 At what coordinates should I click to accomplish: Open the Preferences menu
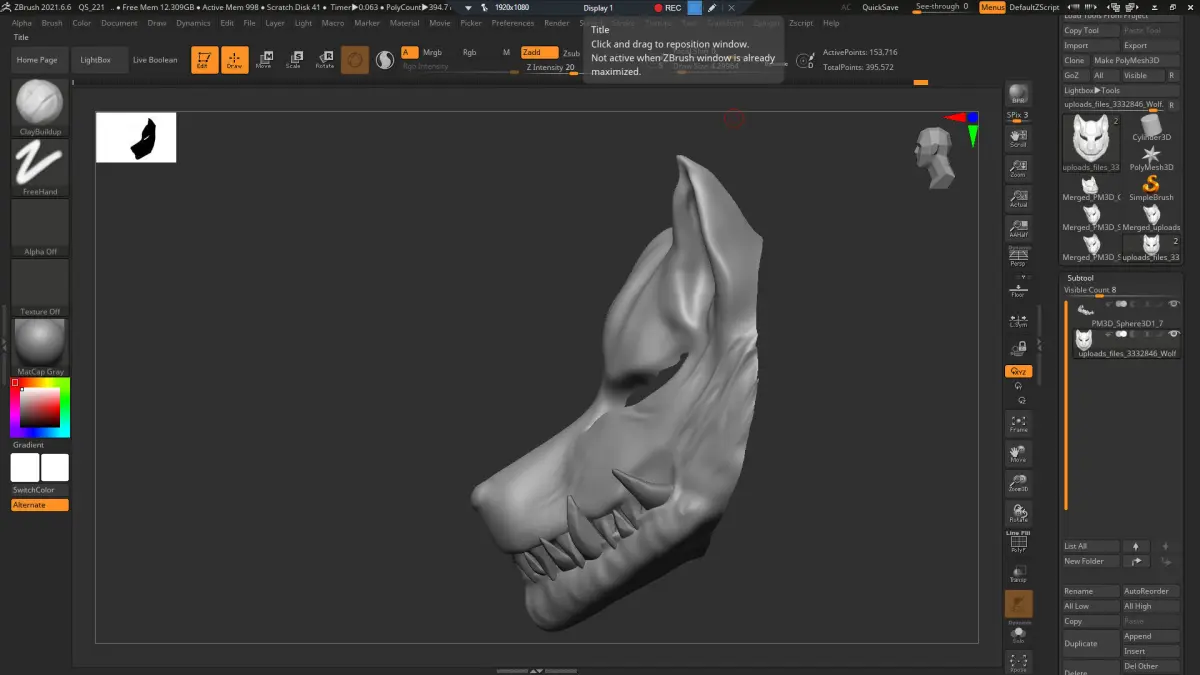(512, 23)
